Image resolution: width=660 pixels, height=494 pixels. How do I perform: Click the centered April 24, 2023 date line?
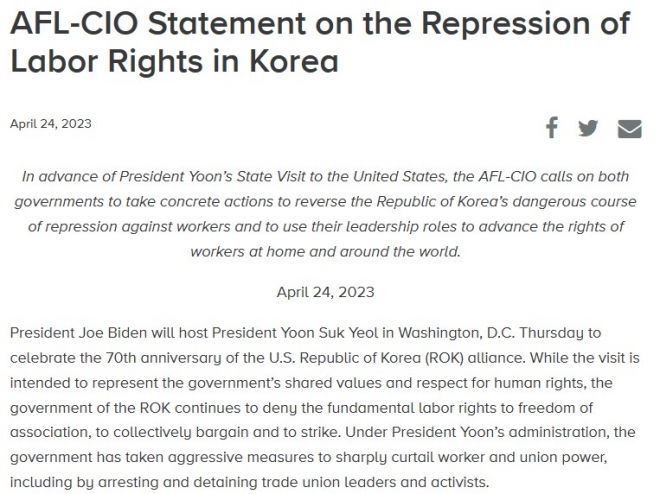pos(325,292)
